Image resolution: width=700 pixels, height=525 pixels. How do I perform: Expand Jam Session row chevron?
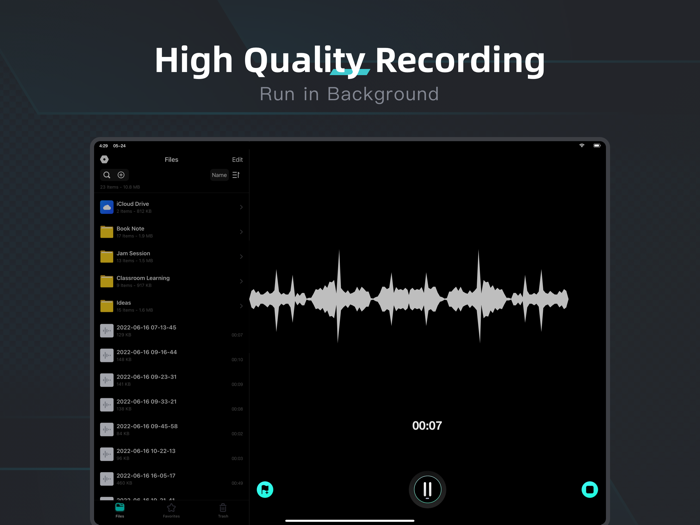pyautogui.click(x=241, y=257)
